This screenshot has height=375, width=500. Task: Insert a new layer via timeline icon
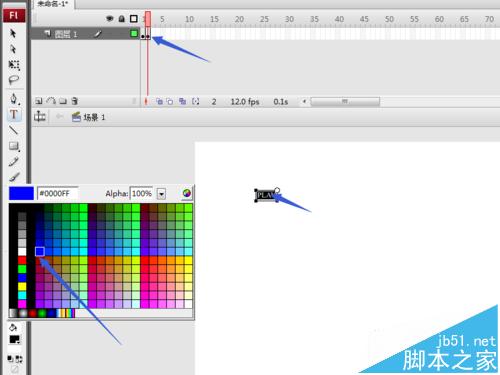coord(39,101)
